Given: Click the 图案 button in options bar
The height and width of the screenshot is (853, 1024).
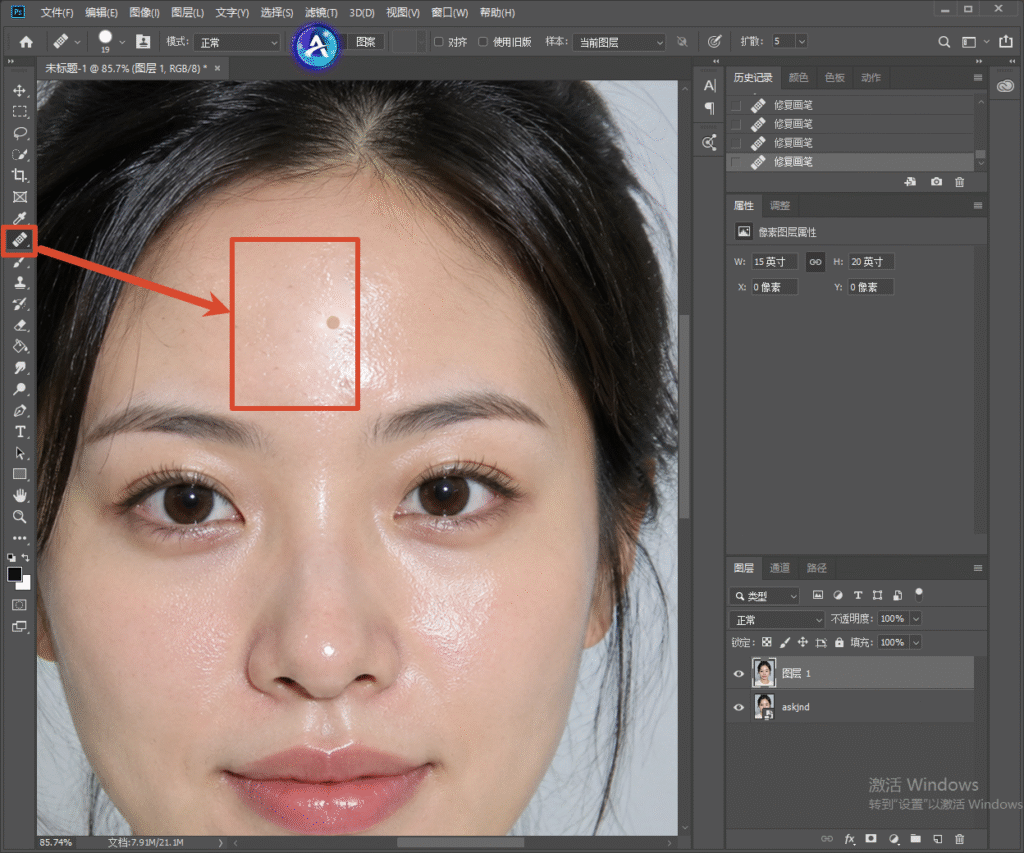Looking at the screenshot, I should (366, 42).
